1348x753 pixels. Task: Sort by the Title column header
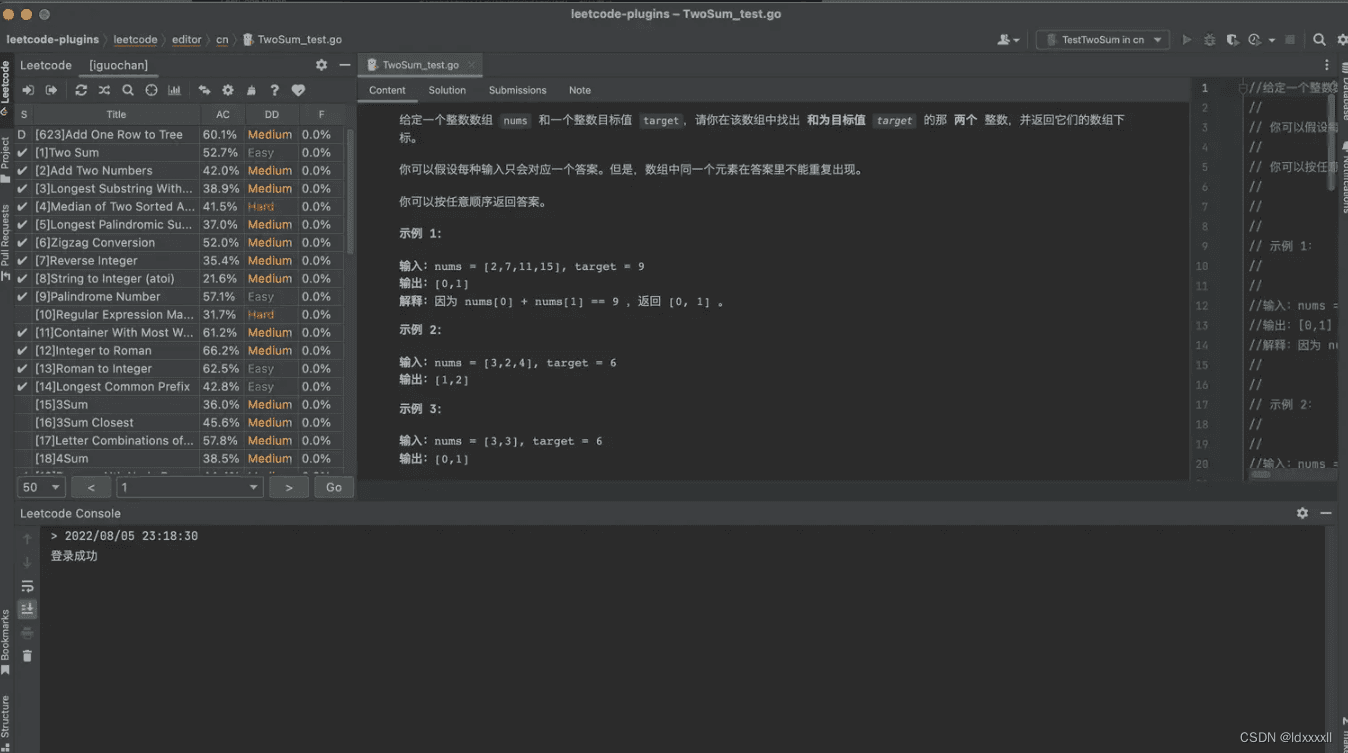click(x=116, y=114)
